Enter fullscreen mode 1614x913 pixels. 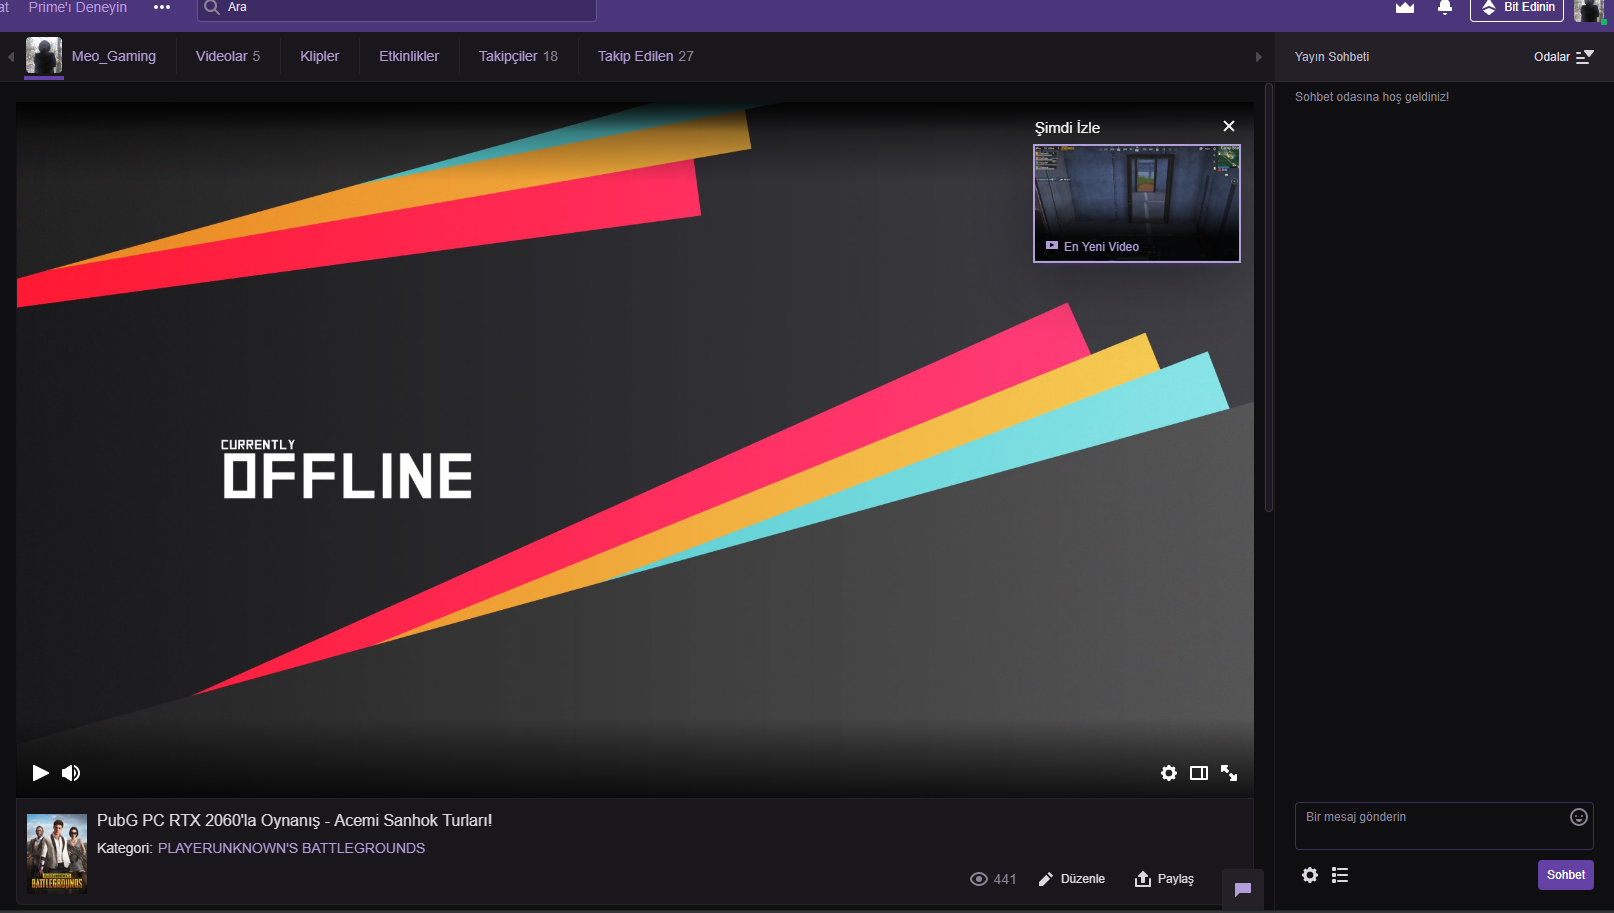(x=1229, y=773)
